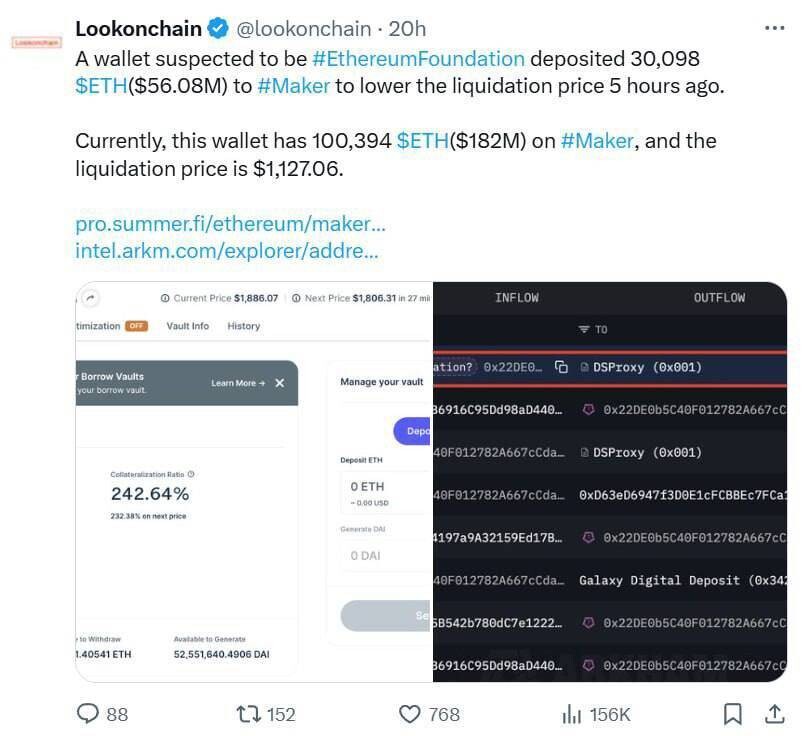
Task: Click the TO column filter icon
Action: (x=584, y=329)
